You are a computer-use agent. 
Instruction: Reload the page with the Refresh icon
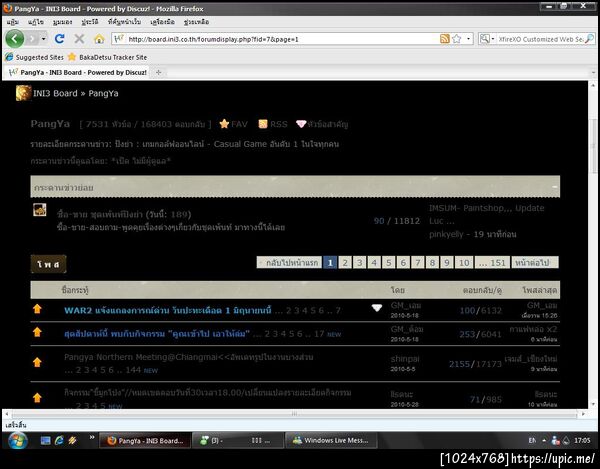59,39
